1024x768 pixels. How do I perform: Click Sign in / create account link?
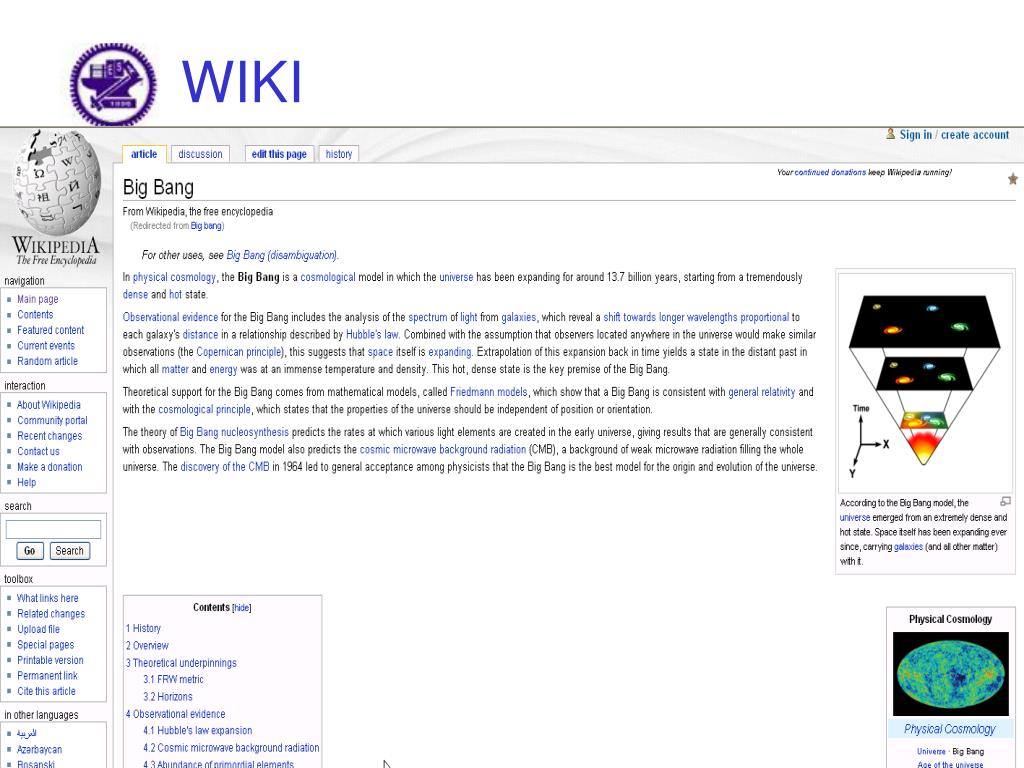953,135
